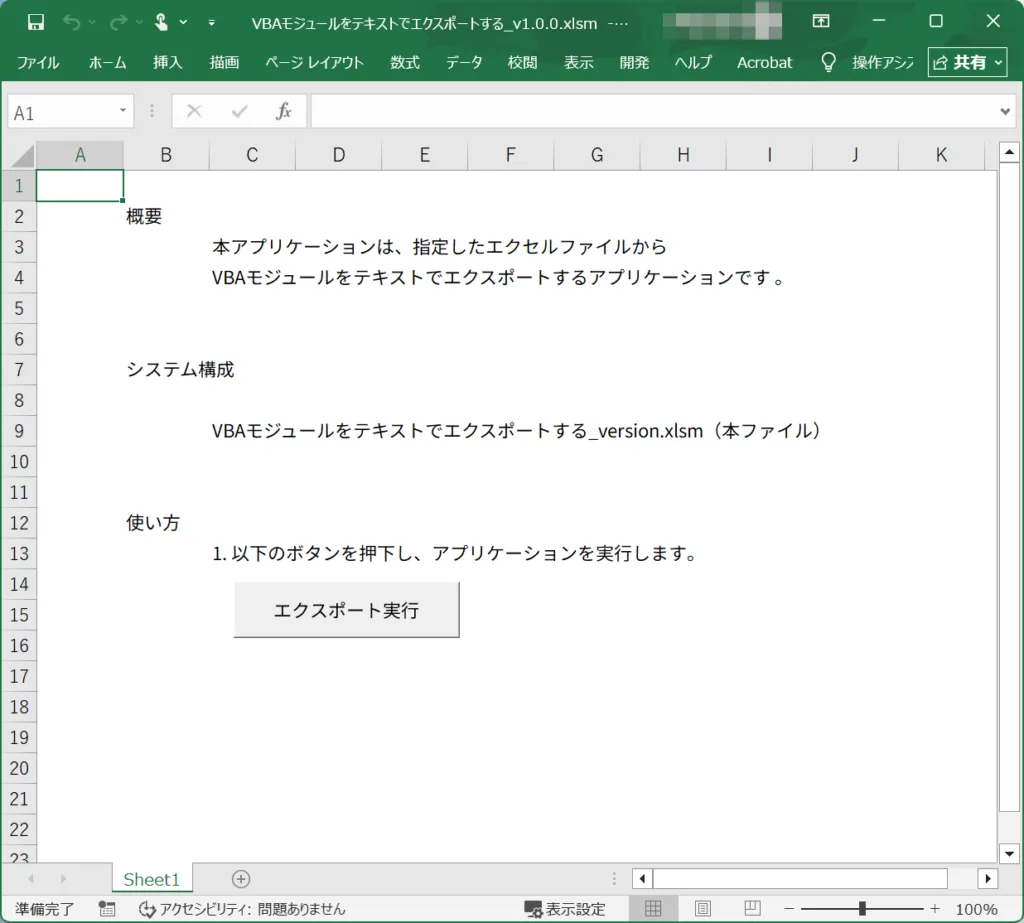Expand the Name Box dropdown arrow
Screen dimensions: 1024x923
click(123, 111)
